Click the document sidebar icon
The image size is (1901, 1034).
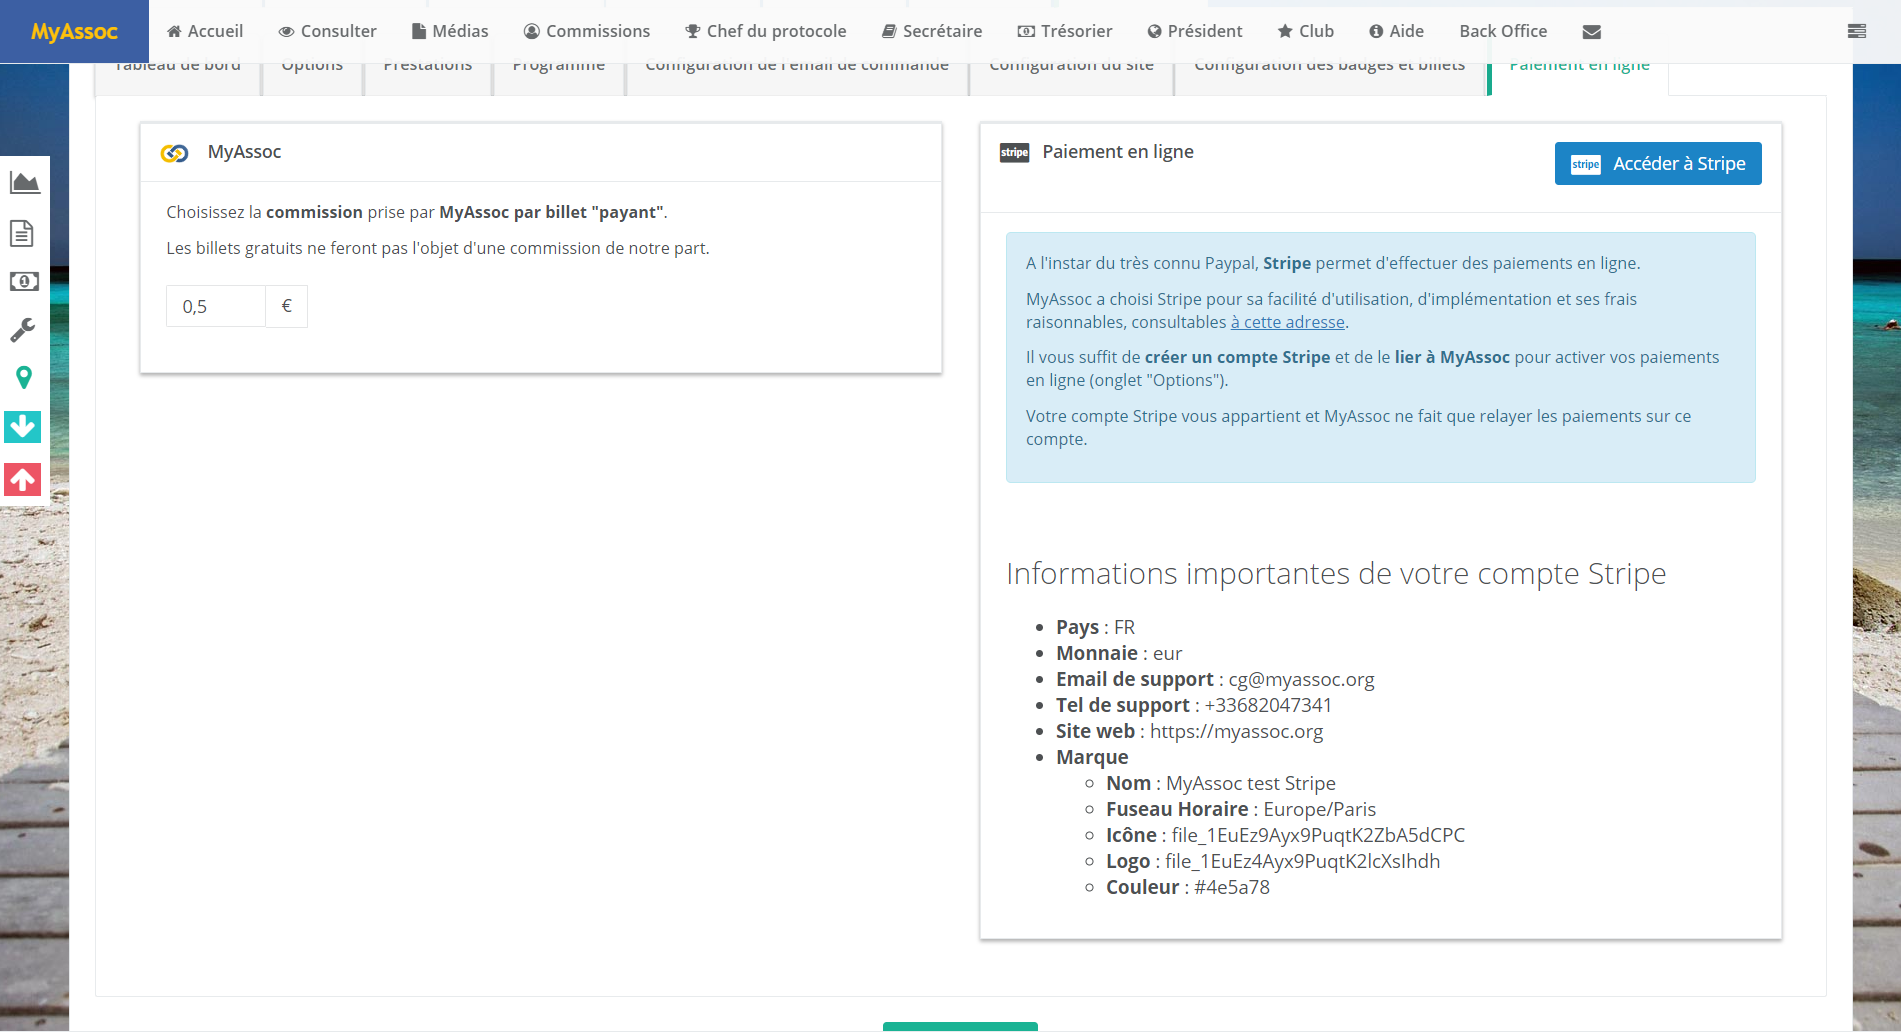22,233
